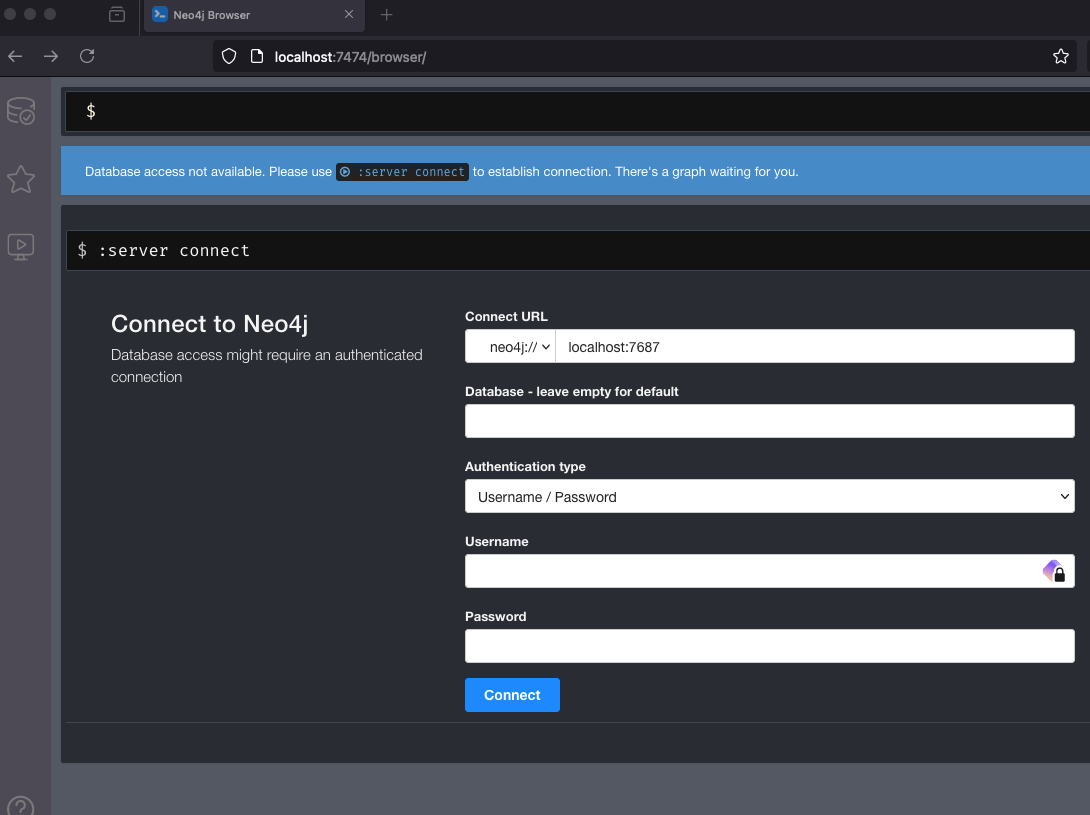1090x815 pixels.
Task: Select the Neo4j Browser tab
Action: (245, 15)
